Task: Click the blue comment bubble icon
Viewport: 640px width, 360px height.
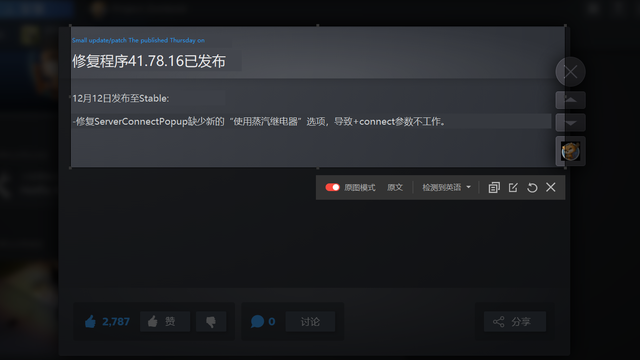Action: (257, 322)
